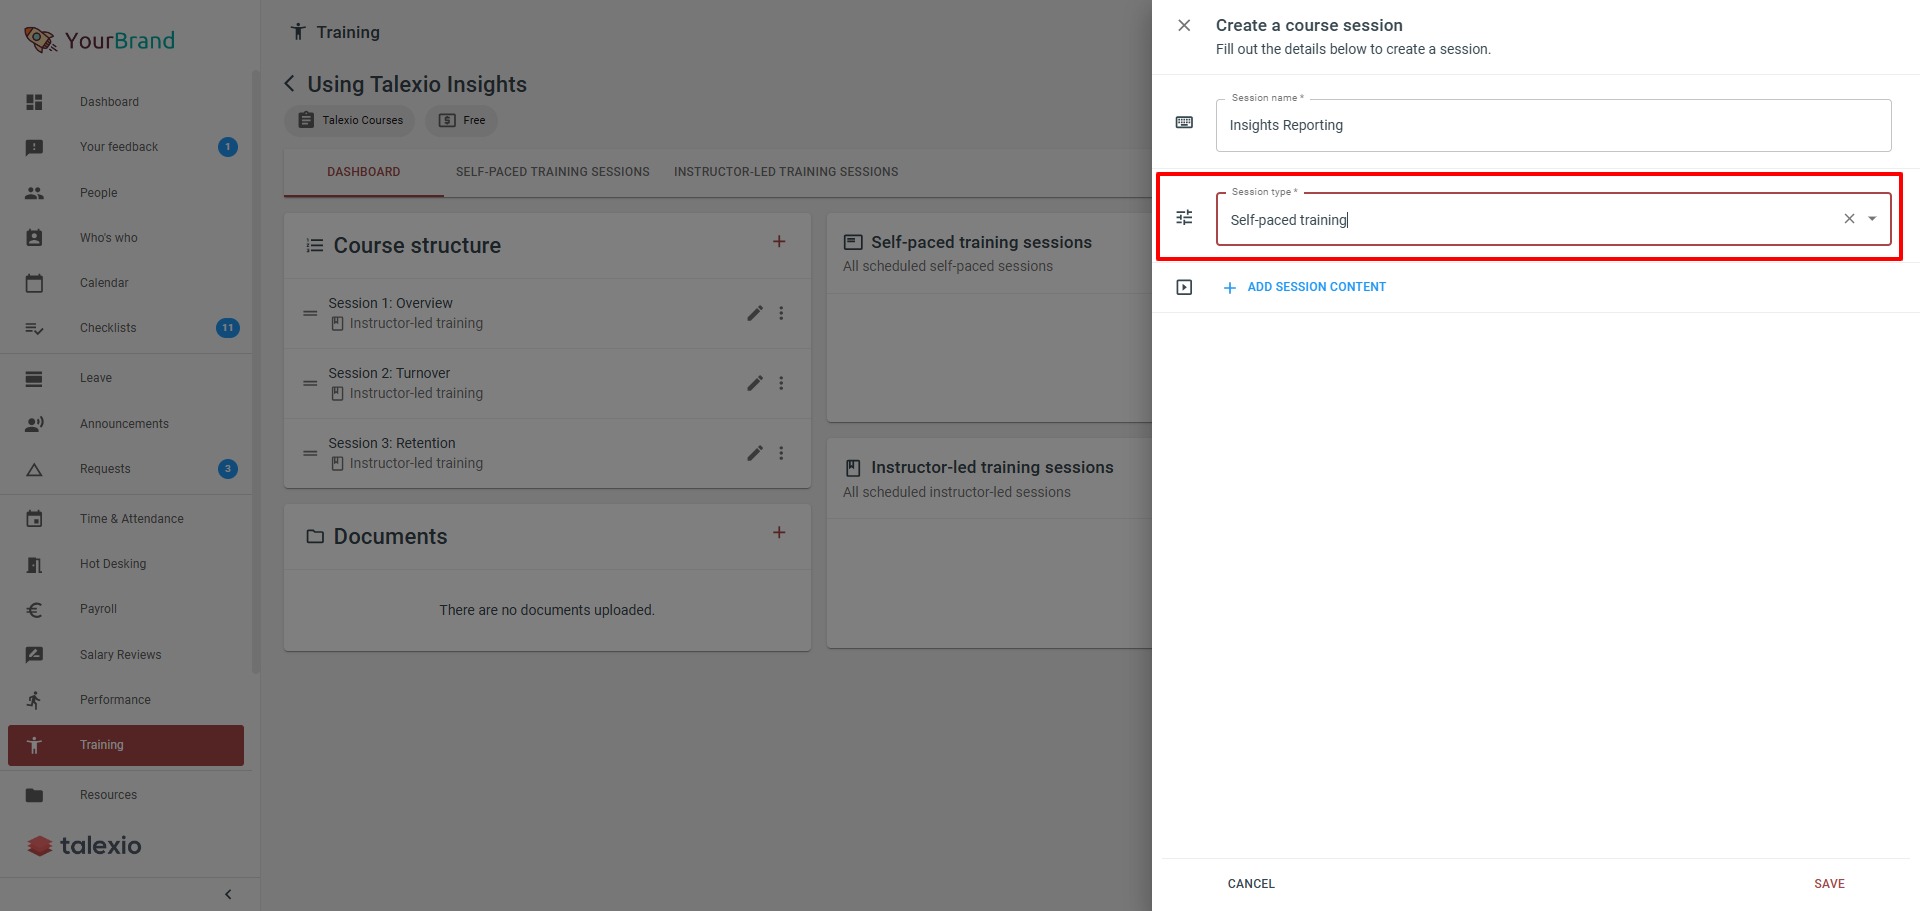This screenshot has height=911, width=1920.
Task: Click the Session name input field
Action: point(1553,125)
